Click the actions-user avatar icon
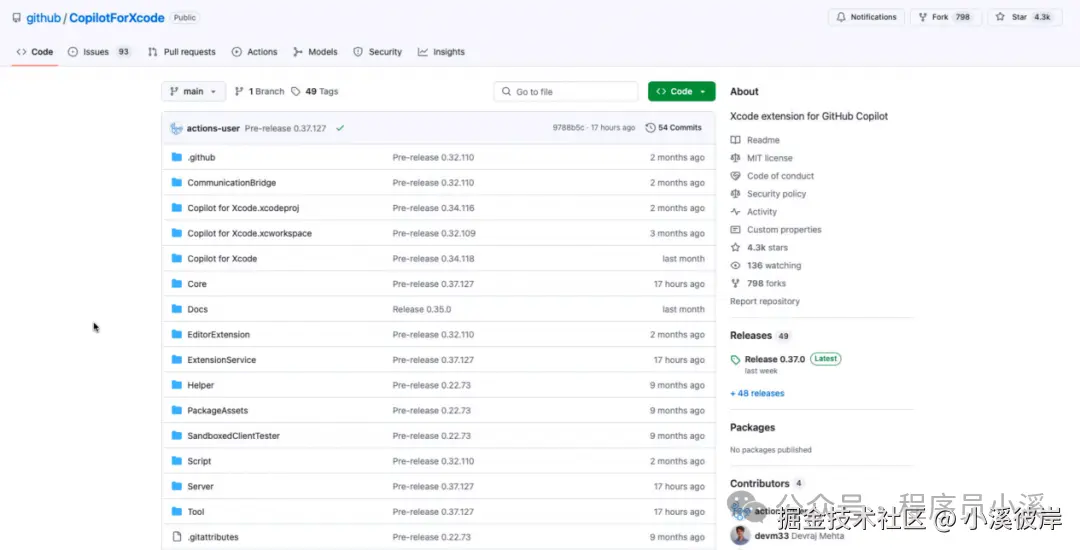 (x=176, y=128)
